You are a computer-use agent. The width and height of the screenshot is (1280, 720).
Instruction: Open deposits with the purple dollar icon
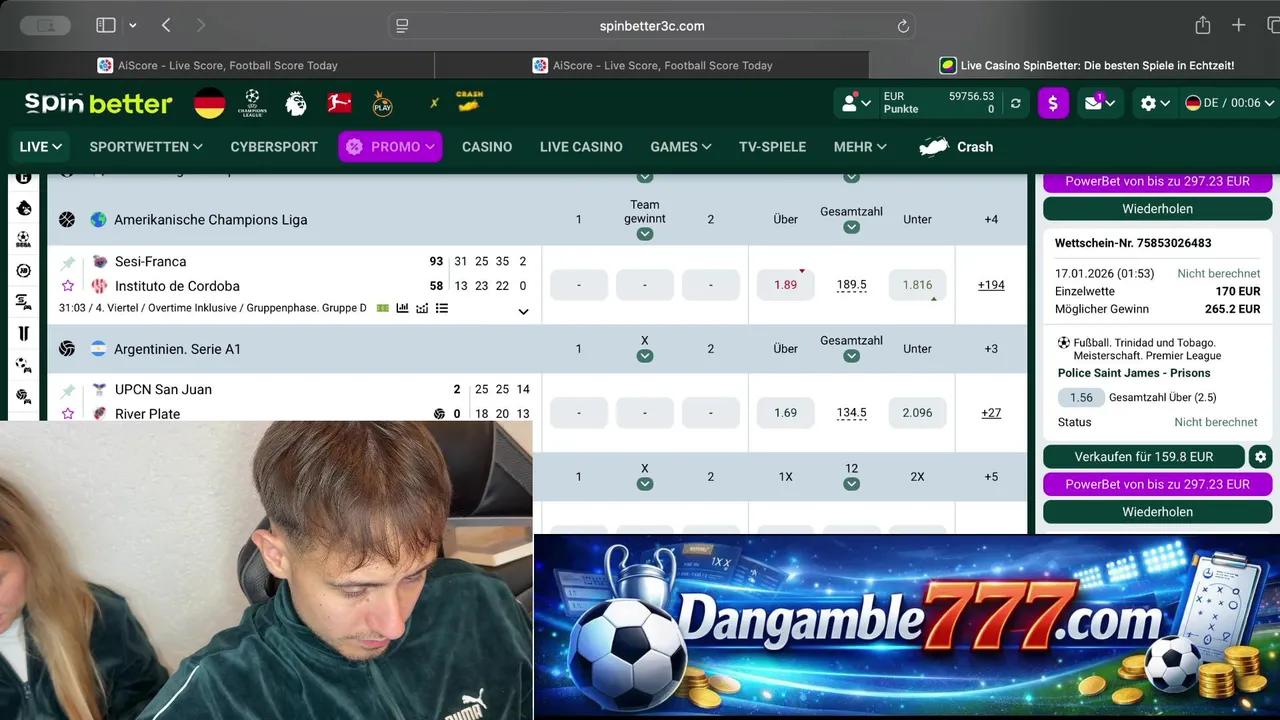(1053, 103)
